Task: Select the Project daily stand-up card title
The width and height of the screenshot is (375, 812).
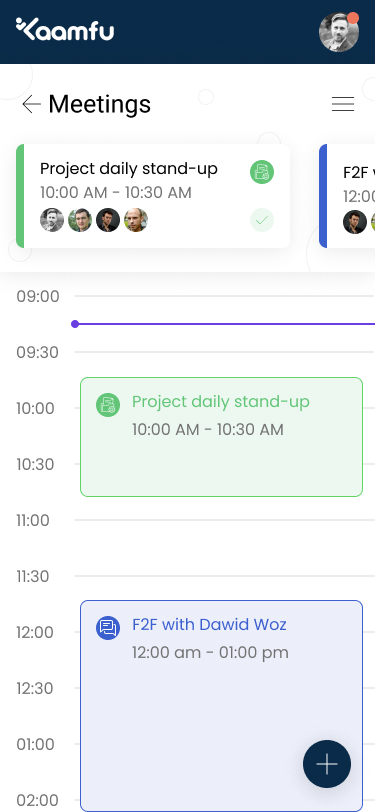Action: click(129, 169)
